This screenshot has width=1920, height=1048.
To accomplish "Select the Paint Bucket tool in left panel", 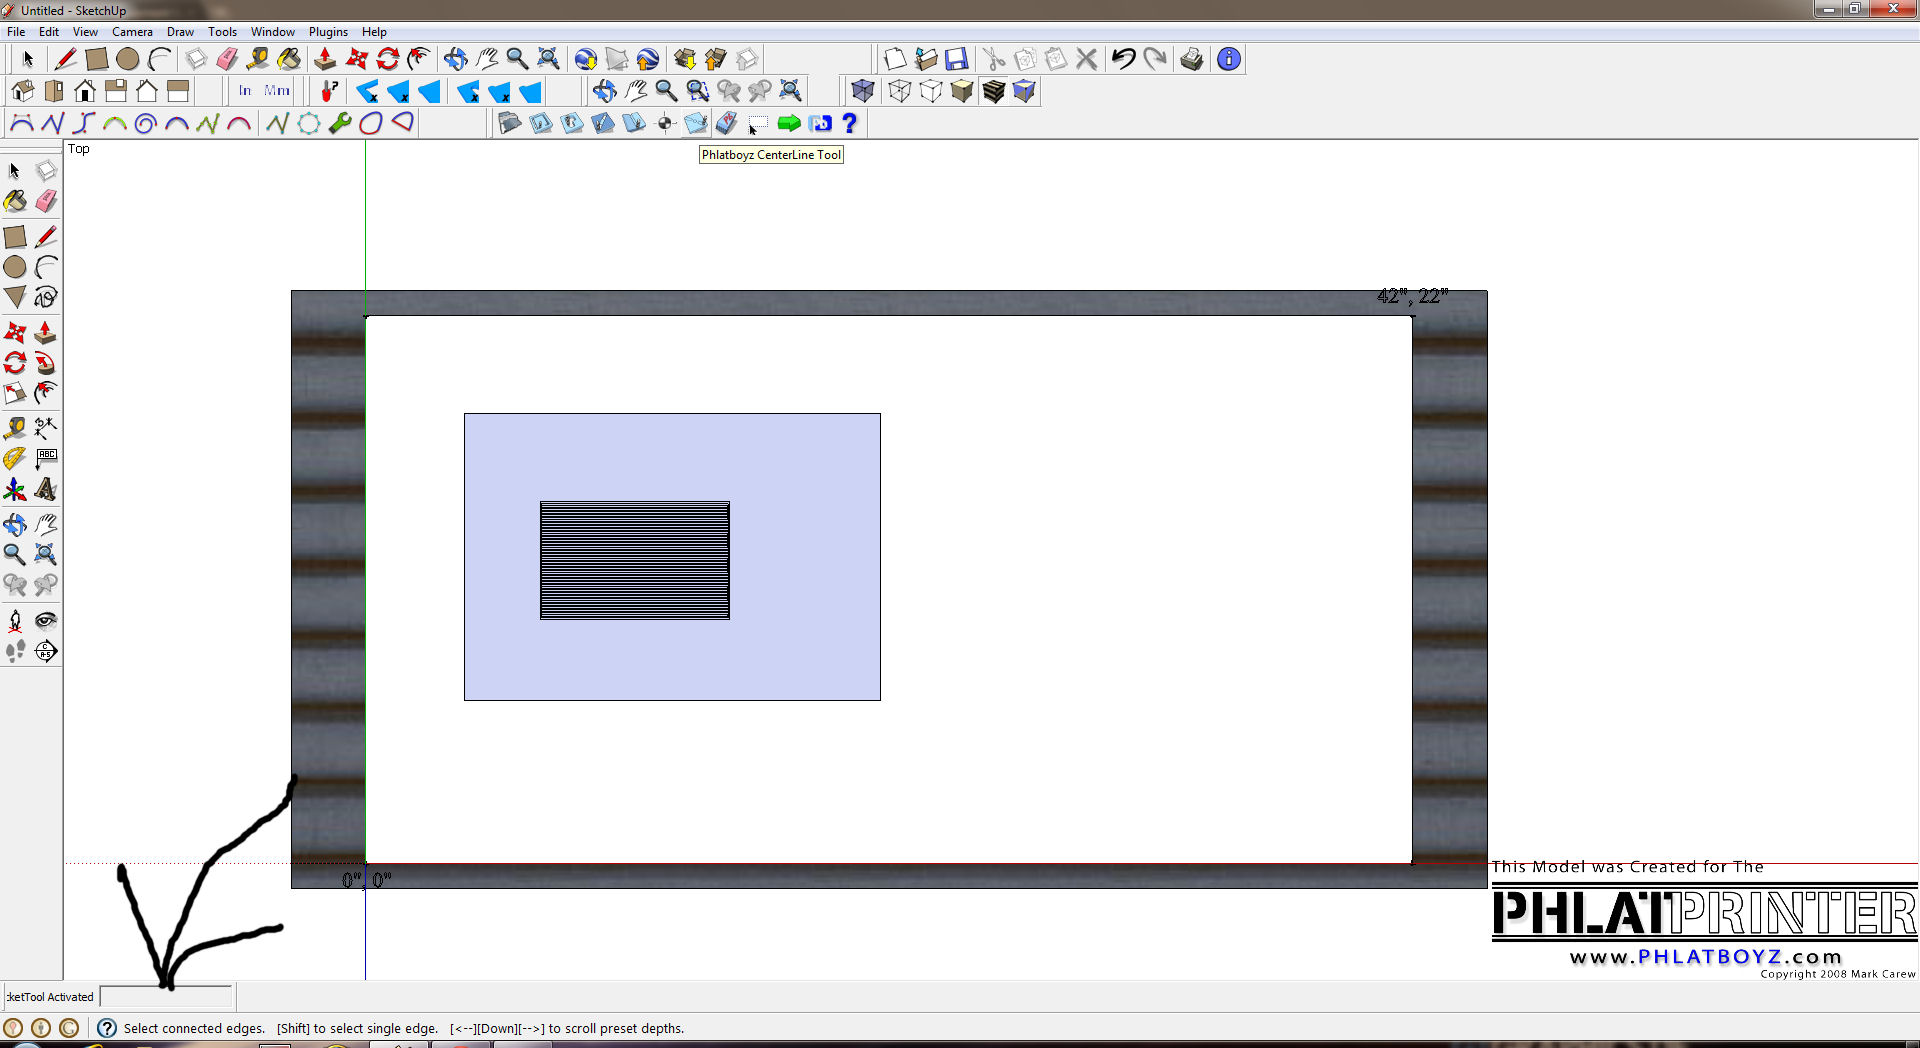I will pos(15,201).
